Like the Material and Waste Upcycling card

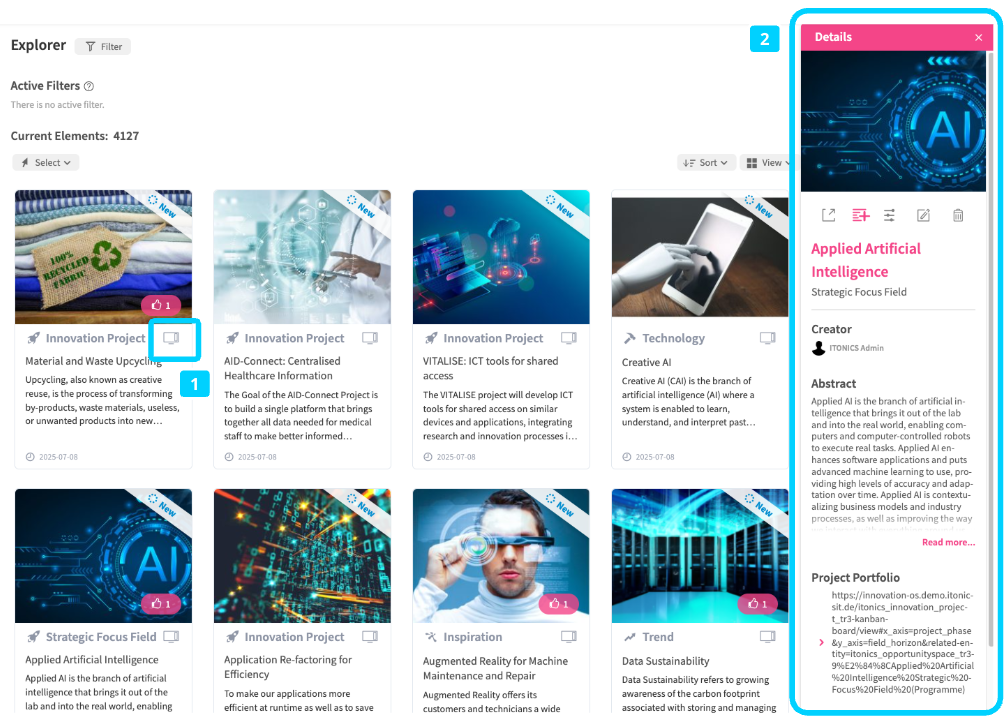coord(161,305)
